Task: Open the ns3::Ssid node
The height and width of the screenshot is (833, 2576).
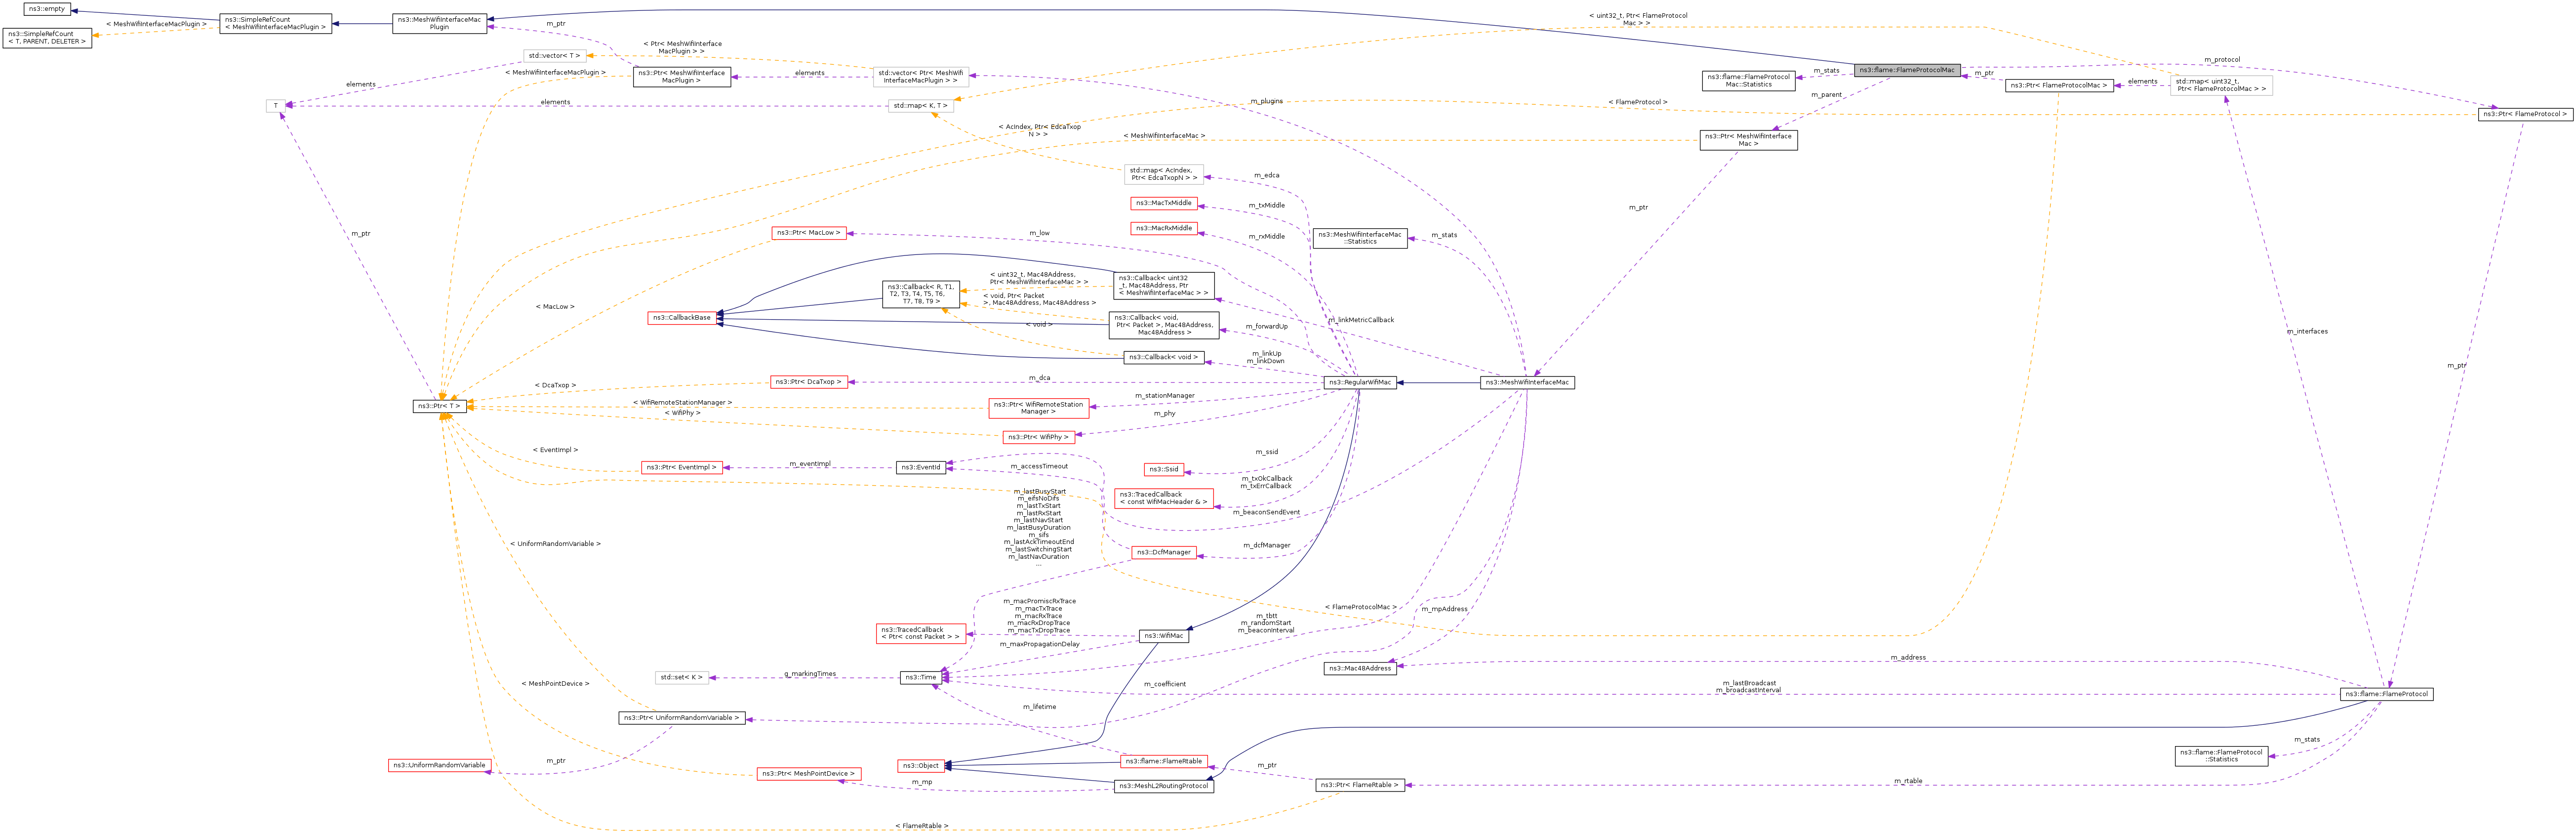Action: point(1163,469)
